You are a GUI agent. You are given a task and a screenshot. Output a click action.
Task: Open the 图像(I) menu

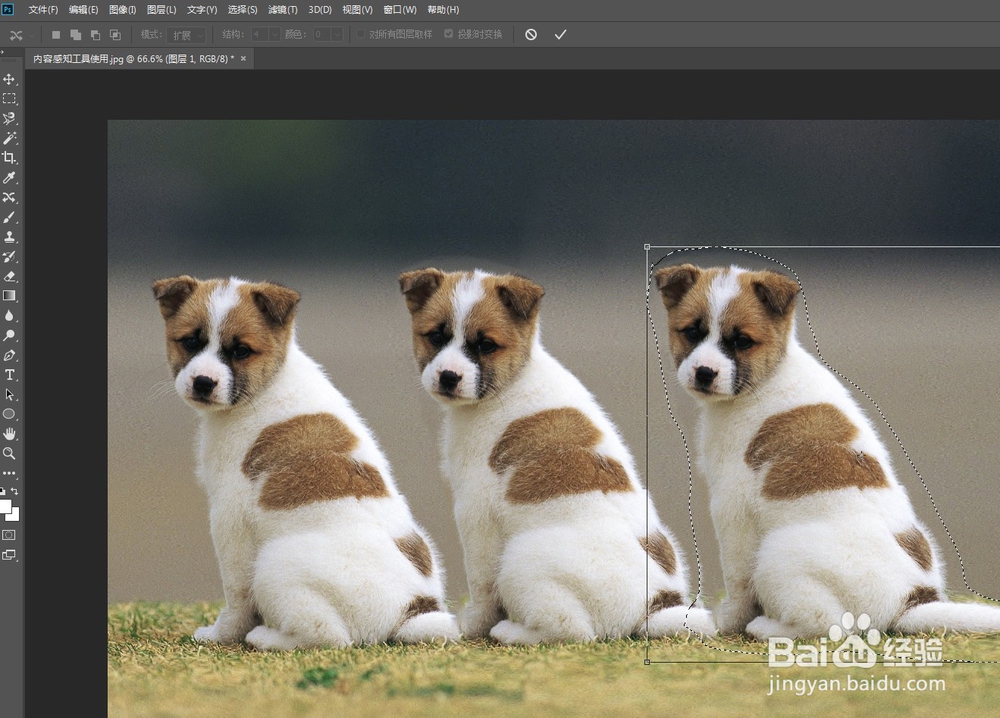(122, 10)
